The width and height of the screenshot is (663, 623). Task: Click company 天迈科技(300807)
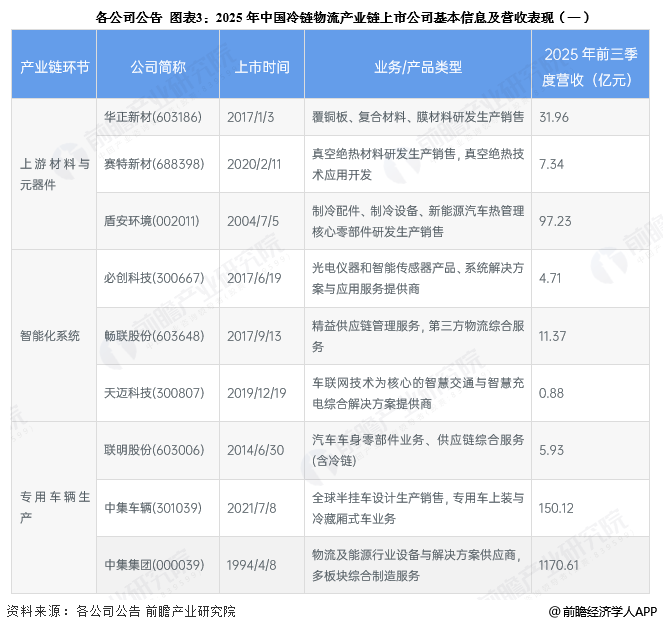pyautogui.click(x=154, y=393)
